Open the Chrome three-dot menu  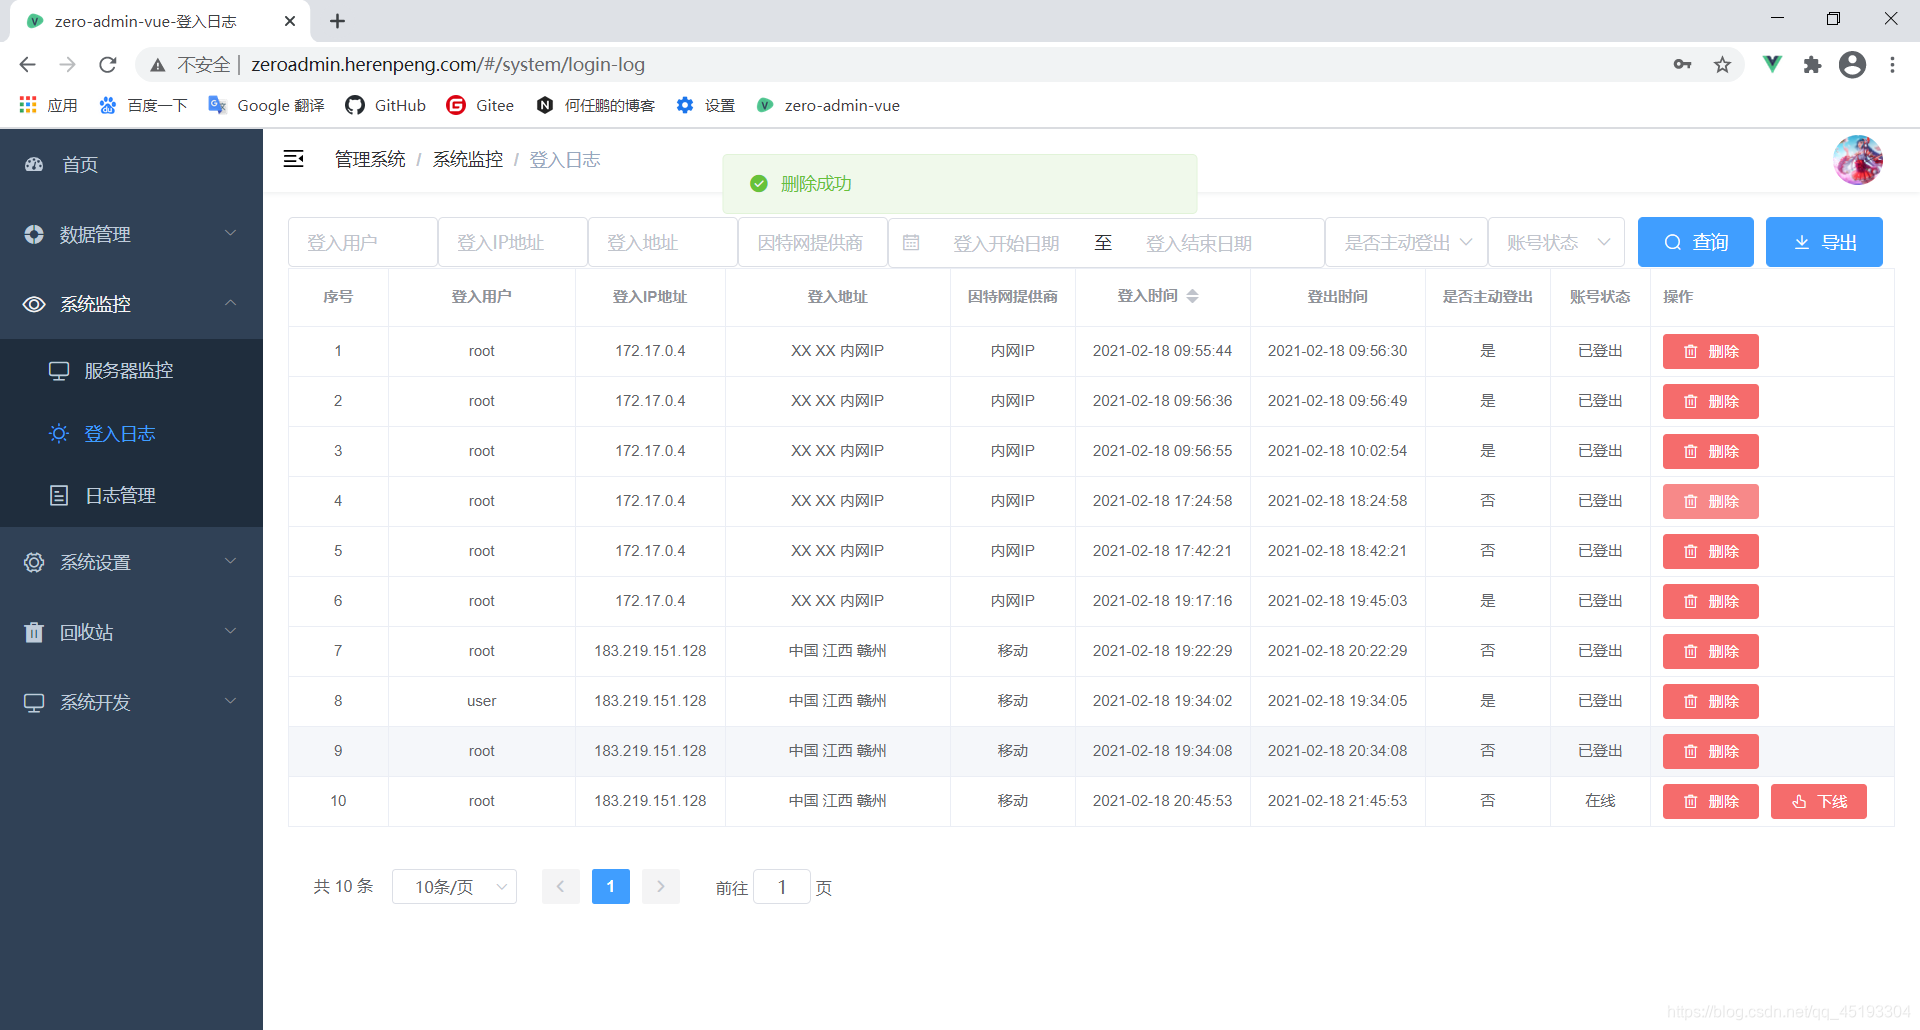(x=1892, y=64)
